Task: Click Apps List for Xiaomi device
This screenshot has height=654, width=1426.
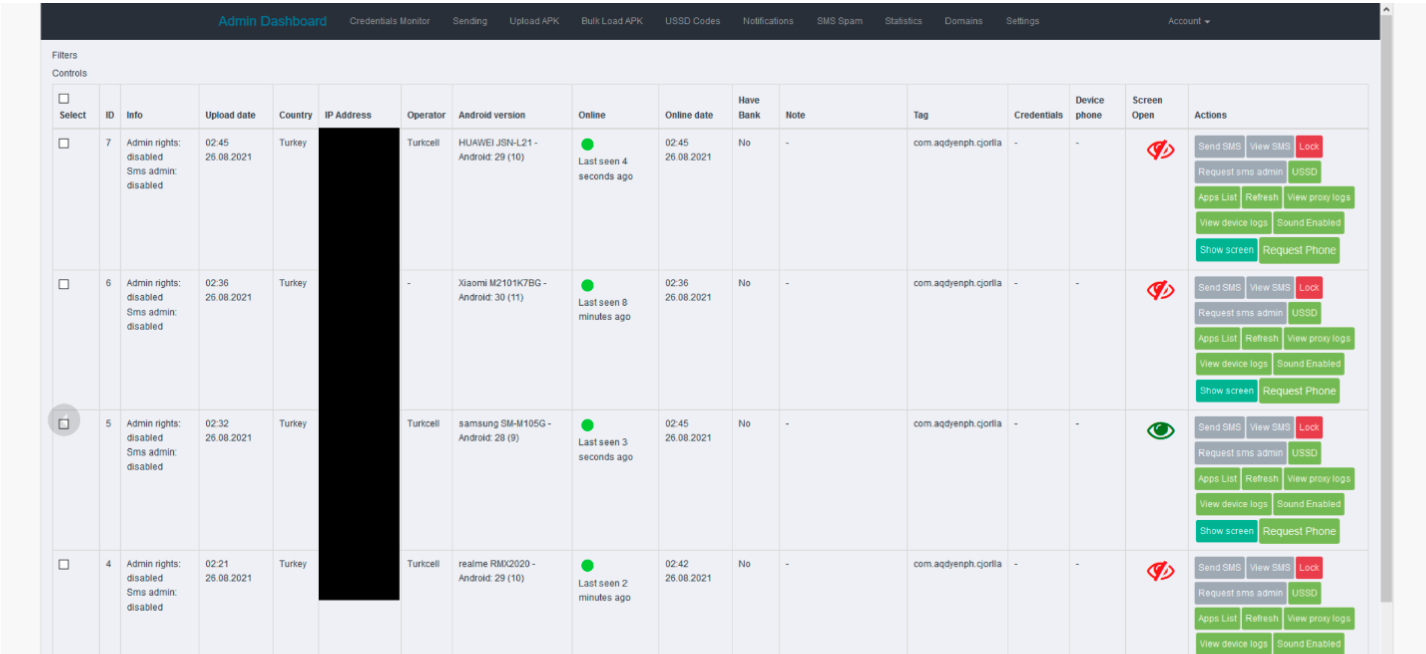Action: (1217, 338)
